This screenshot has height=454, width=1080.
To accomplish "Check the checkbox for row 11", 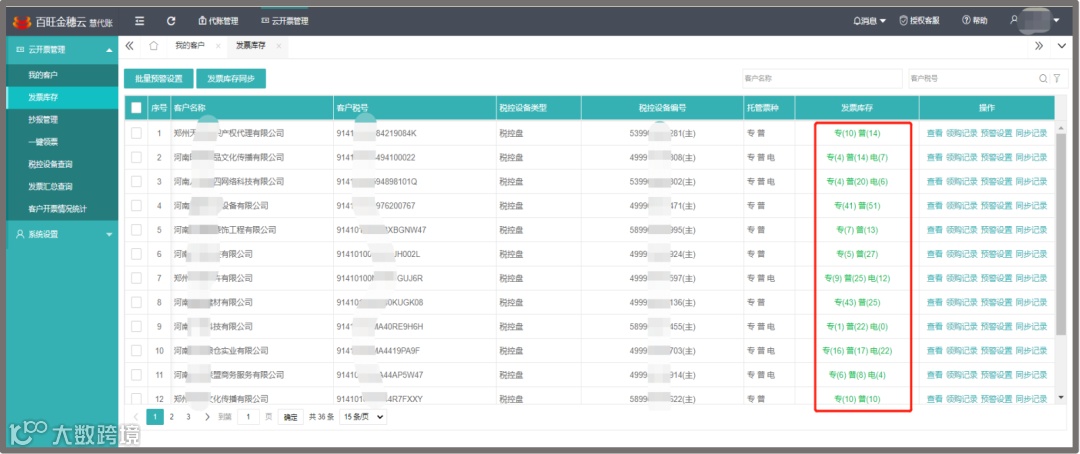I will [136, 375].
